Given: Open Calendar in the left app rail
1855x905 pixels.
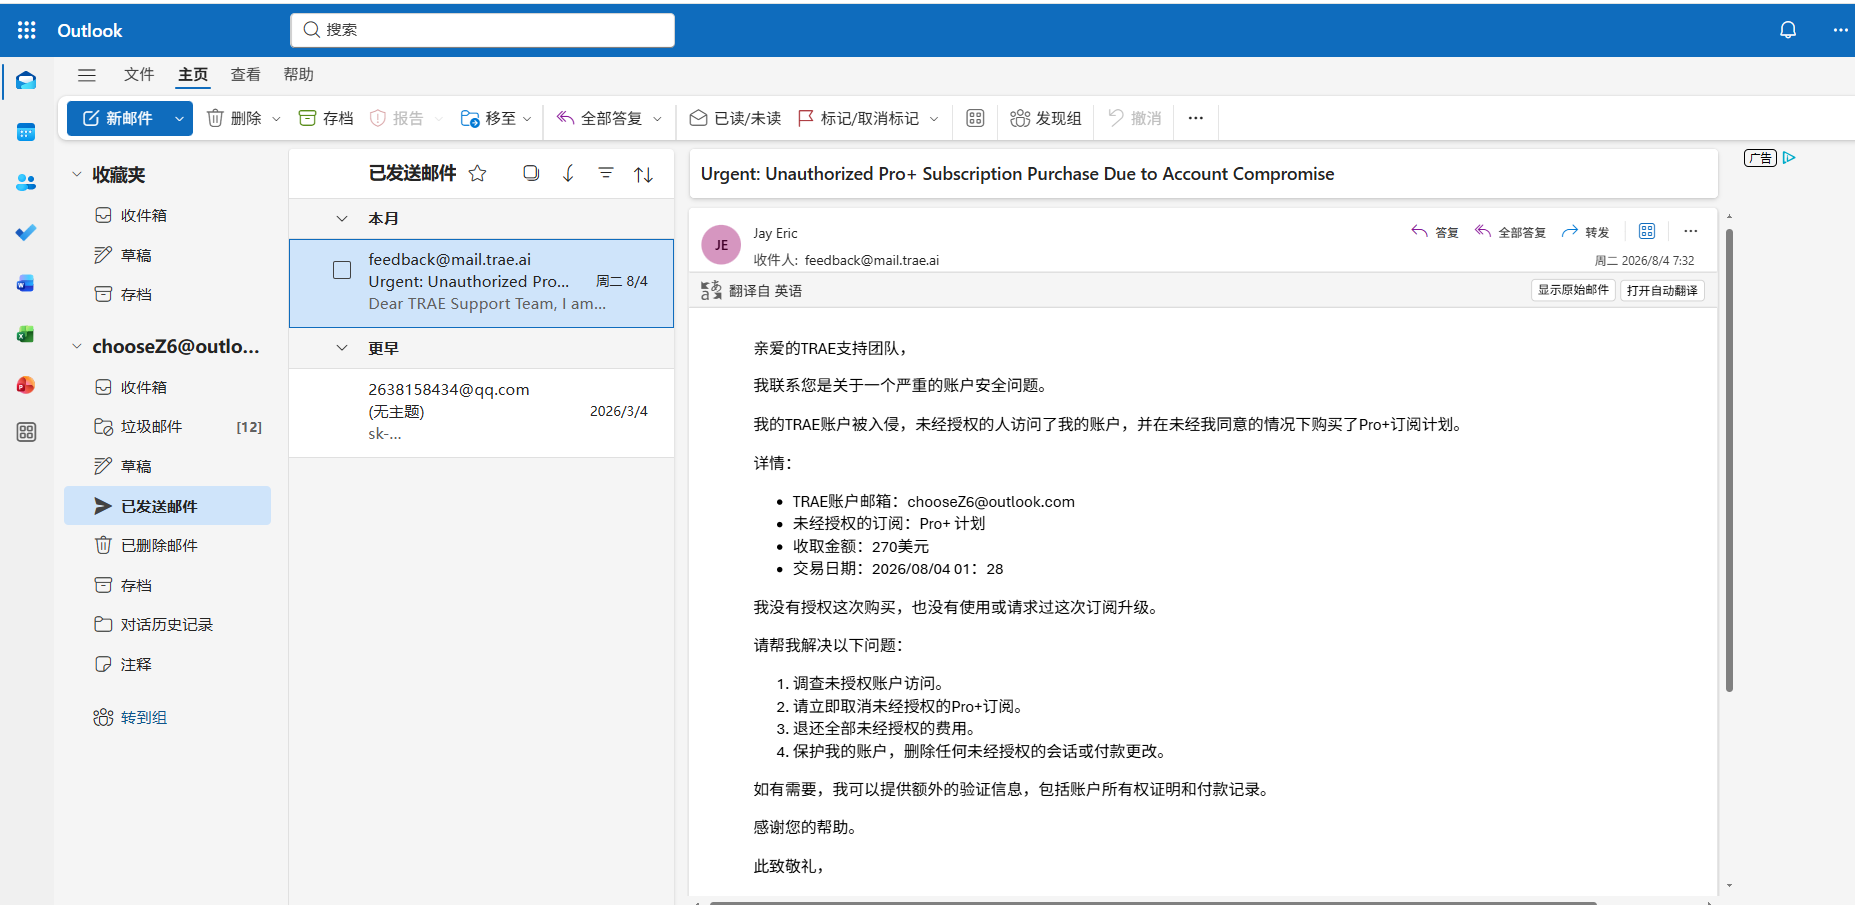Looking at the screenshot, I should click(26, 132).
